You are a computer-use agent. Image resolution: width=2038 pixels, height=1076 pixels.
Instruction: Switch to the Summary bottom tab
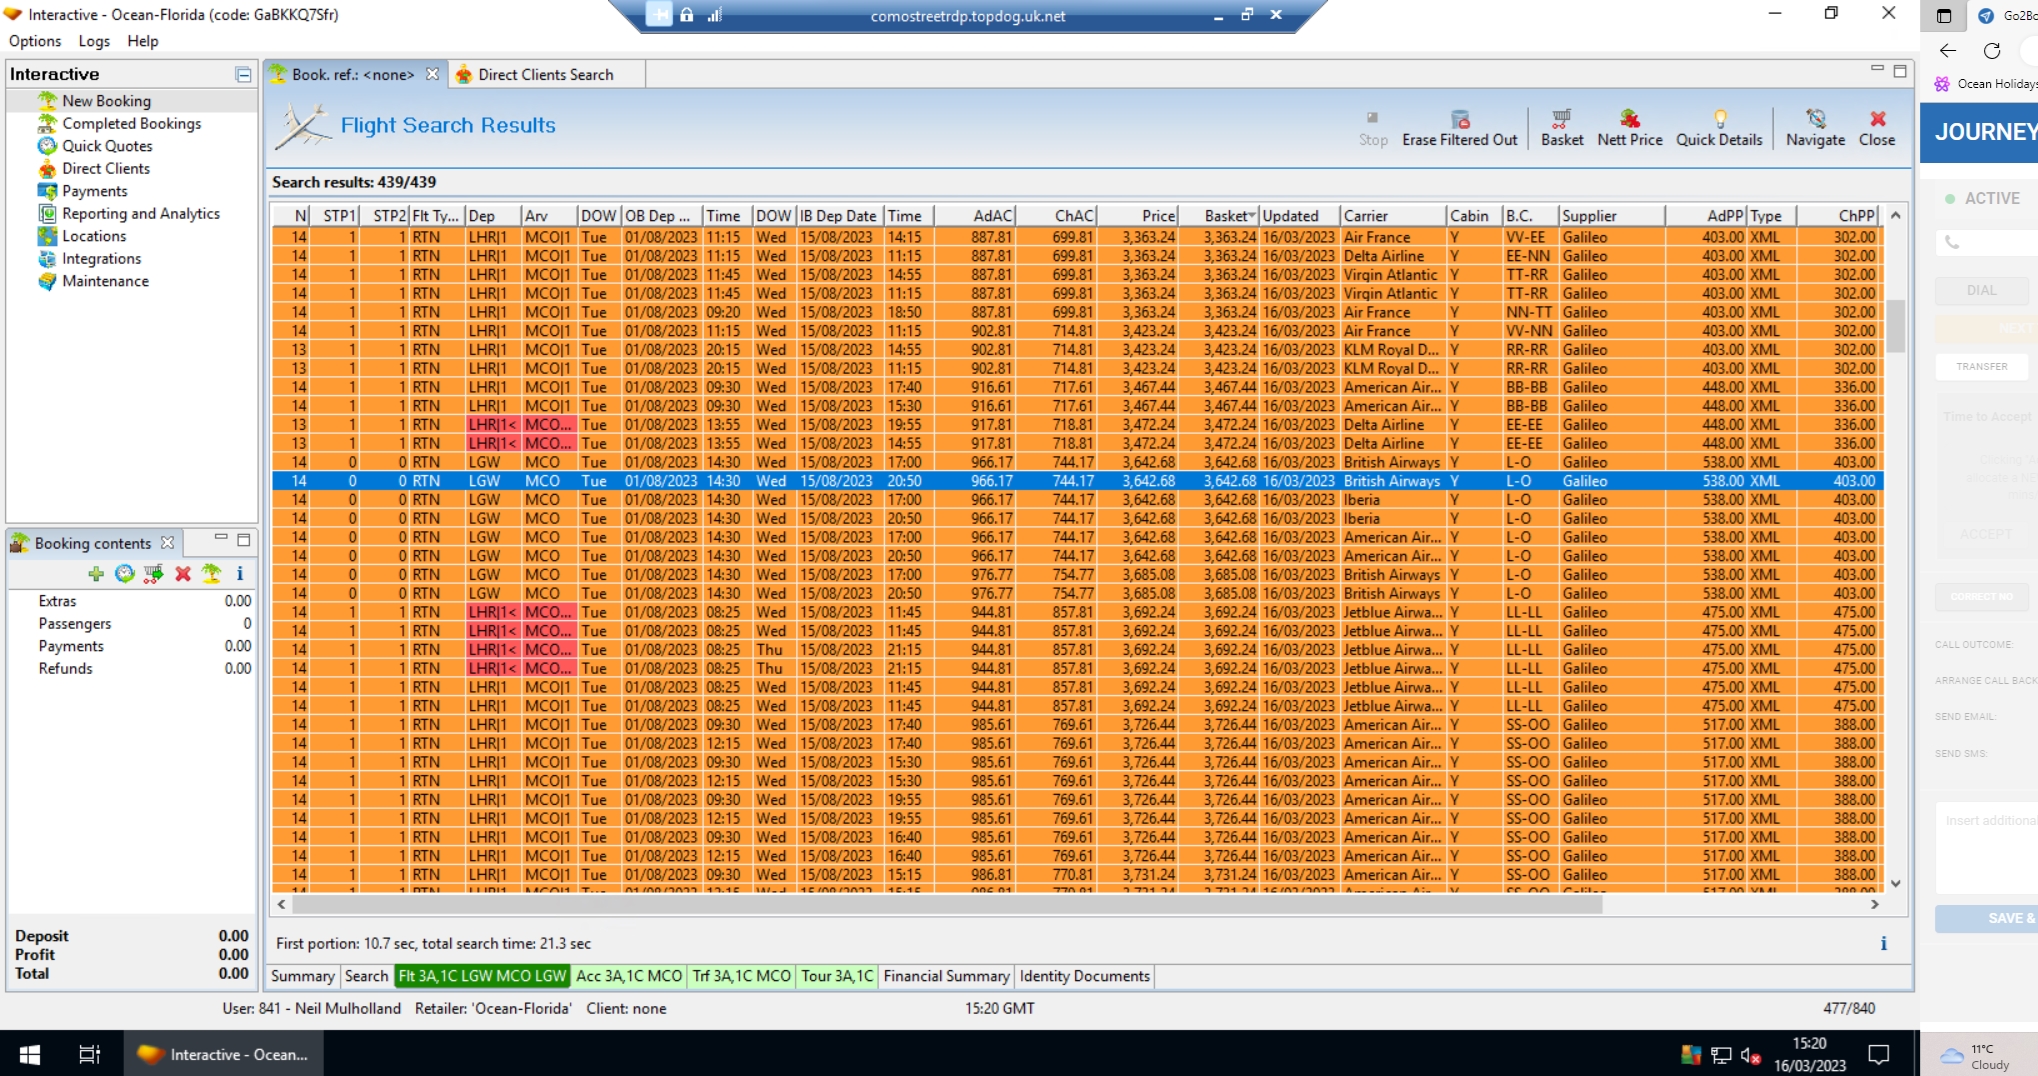303,976
